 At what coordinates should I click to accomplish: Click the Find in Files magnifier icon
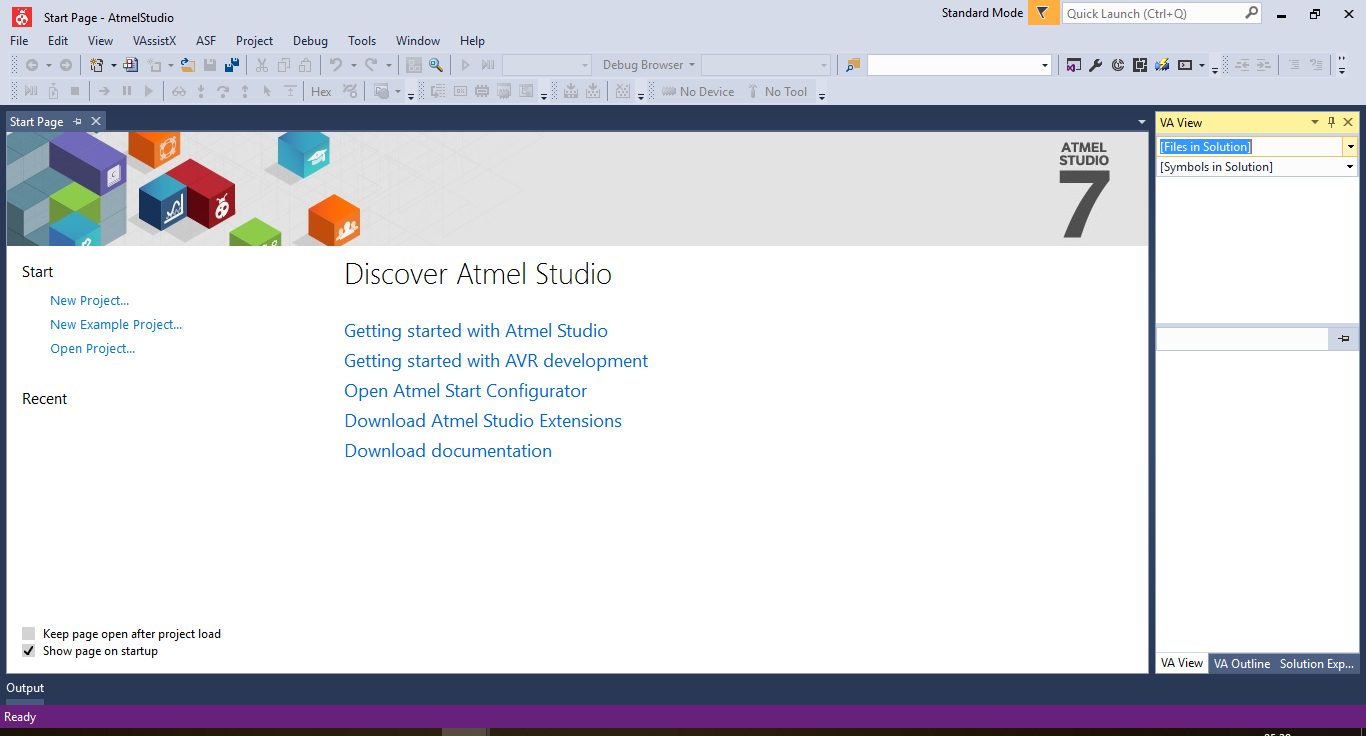tap(436, 65)
